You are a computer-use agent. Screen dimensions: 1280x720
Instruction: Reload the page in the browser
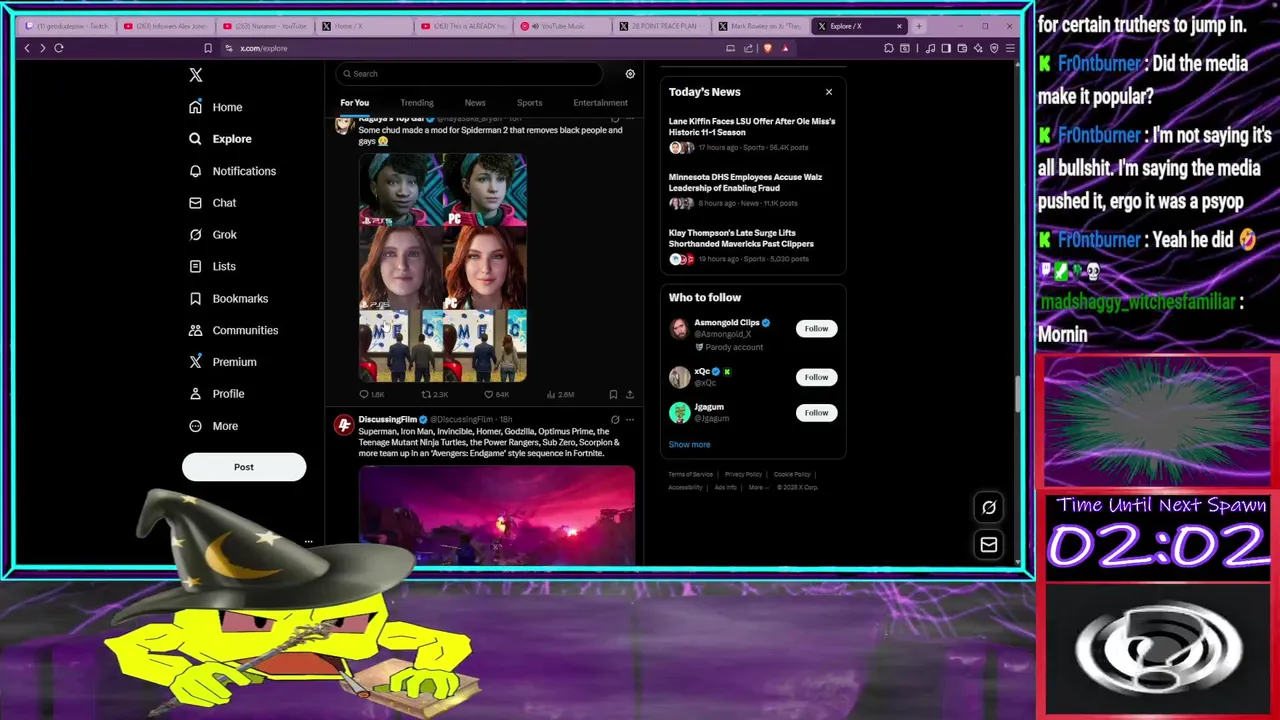[x=59, y=48]
